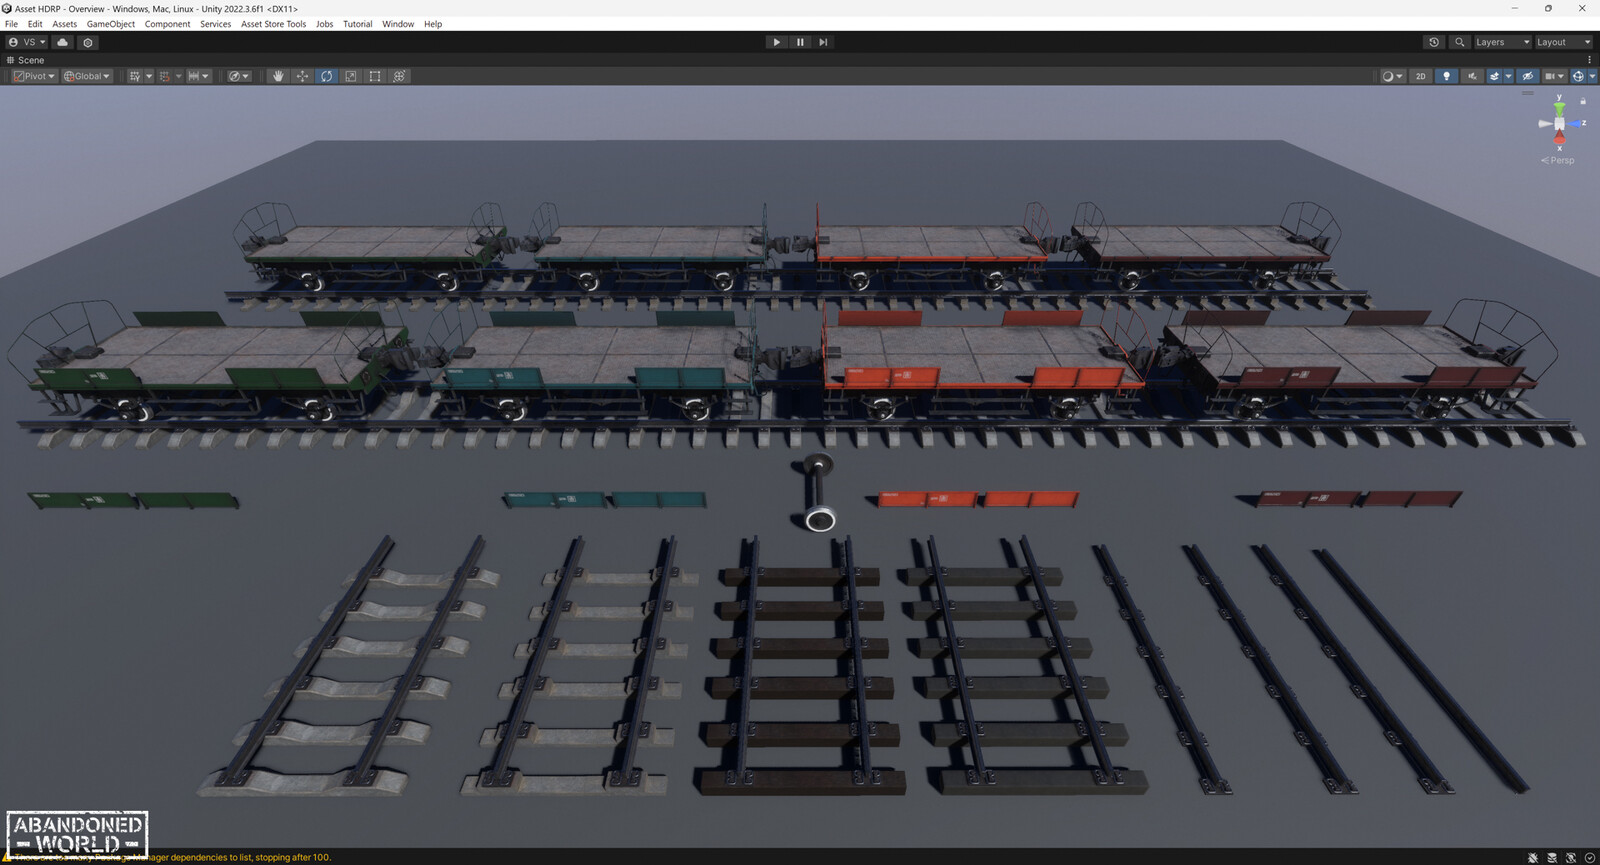This screenshot has width=1600, height=865.
Task: Toggle hidden objects scene visibility
Action: (x=1527, y=76)
